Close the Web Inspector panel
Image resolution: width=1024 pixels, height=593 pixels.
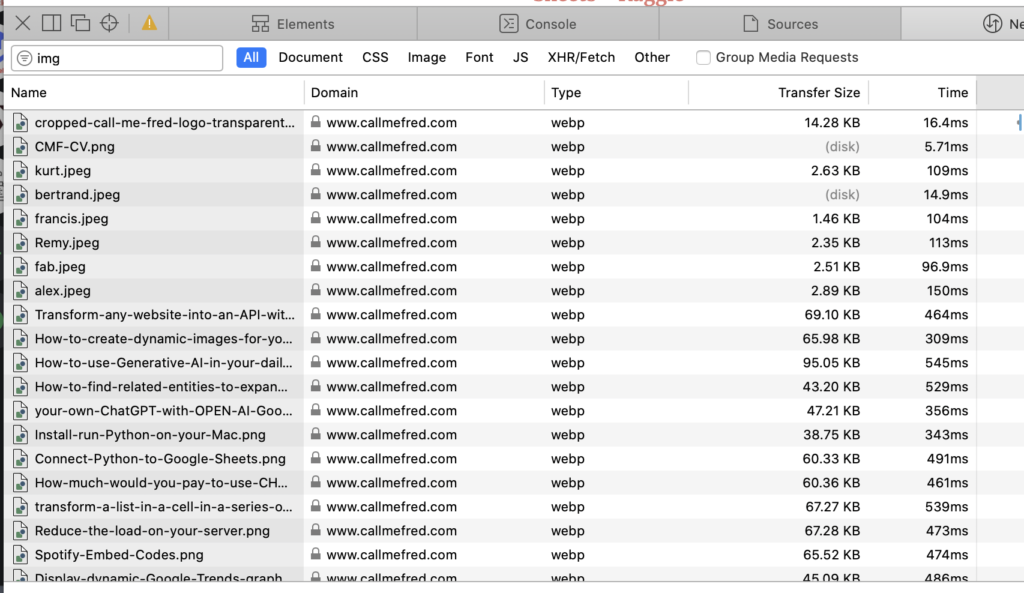[x=22, y=24]
